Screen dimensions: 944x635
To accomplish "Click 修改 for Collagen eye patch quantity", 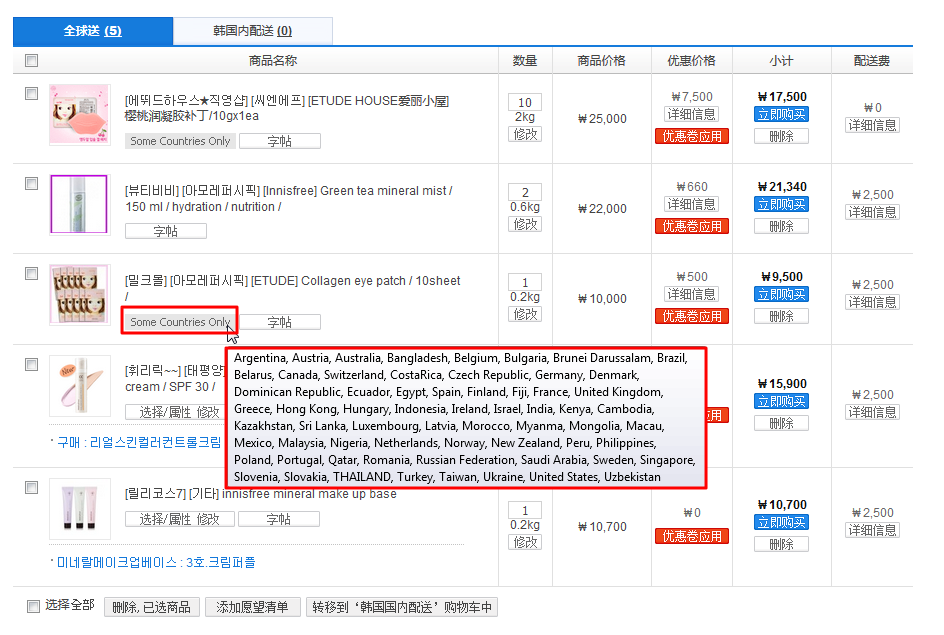I will 525,314.
